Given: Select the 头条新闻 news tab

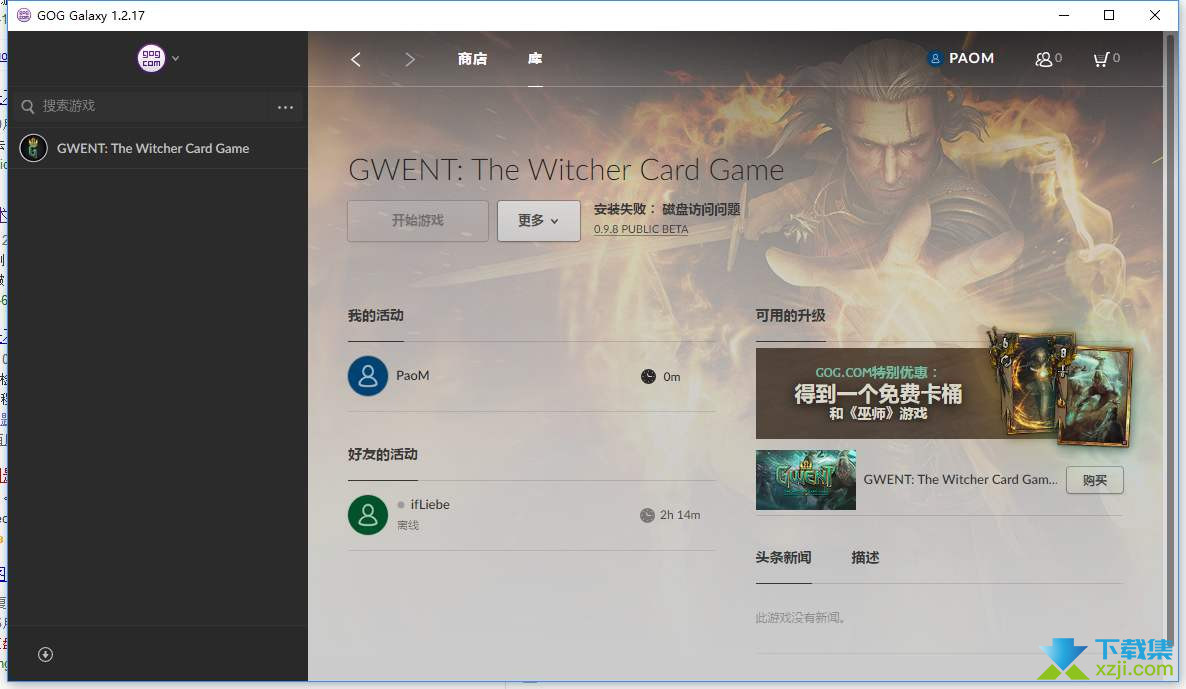Looking at the screenshot, I should point(784,558).
